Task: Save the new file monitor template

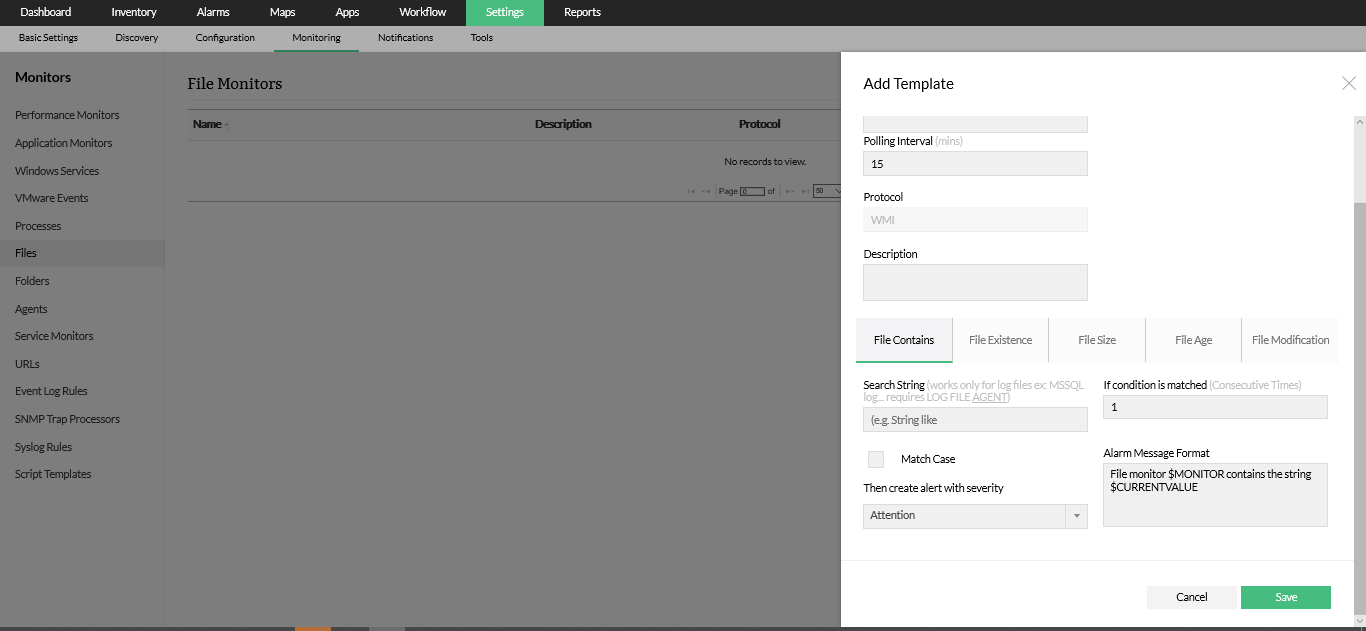Action: click(x=1285, y=597)
